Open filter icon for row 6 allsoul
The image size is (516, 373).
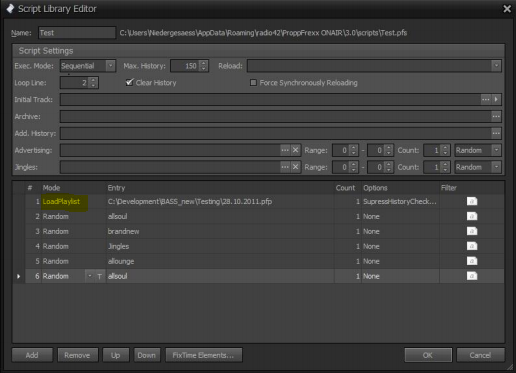coord(472,276)
